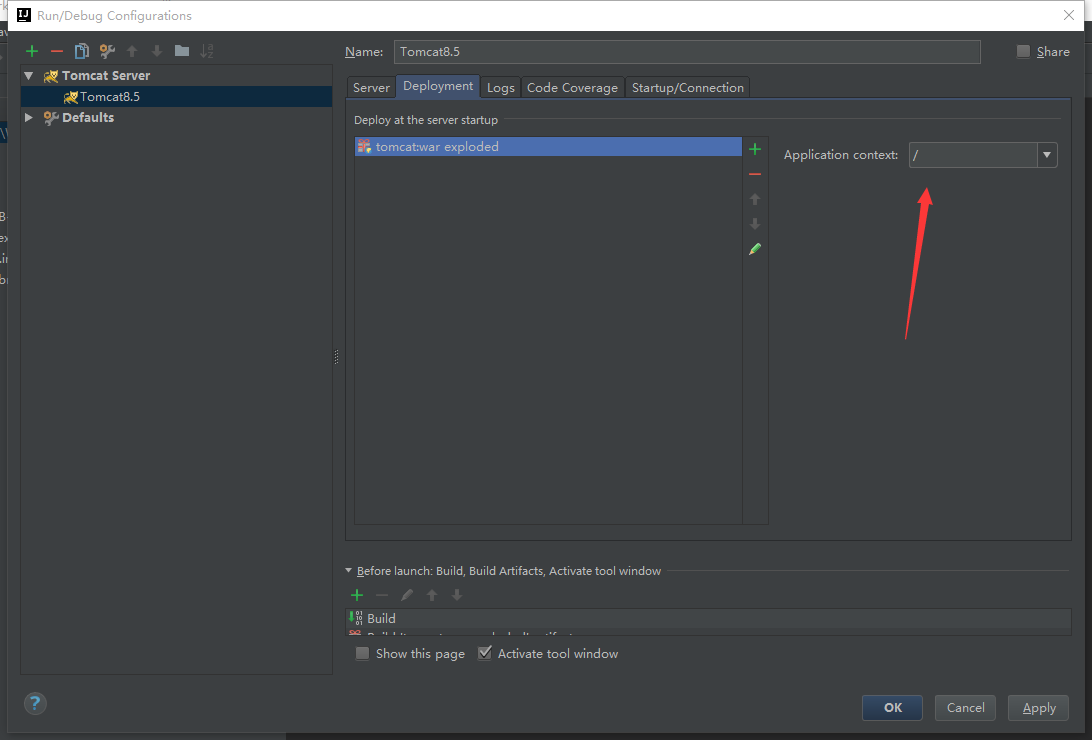
Task: Open the Logs tab
Action: tap(501, 88)
